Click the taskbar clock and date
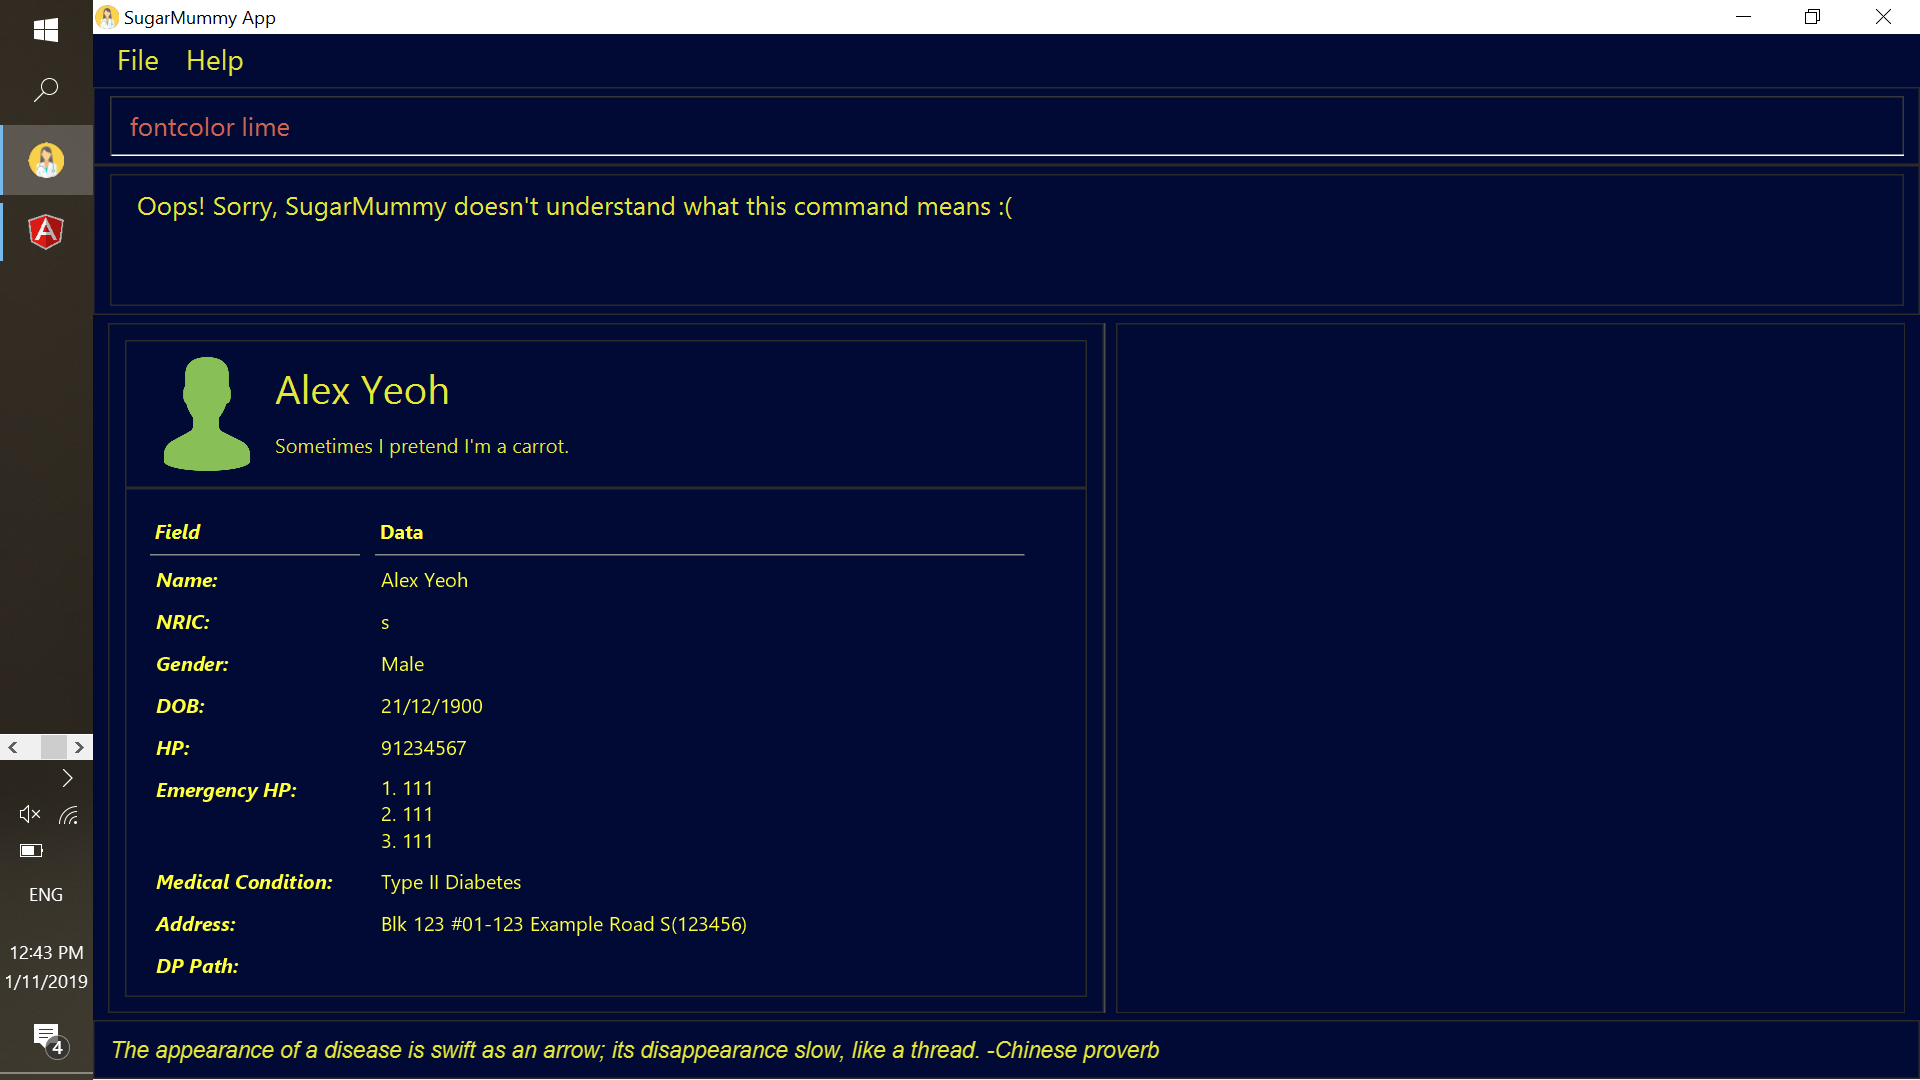Image resolution: width=1920 pixels, height=1080 pixels. tap(46, 967)
